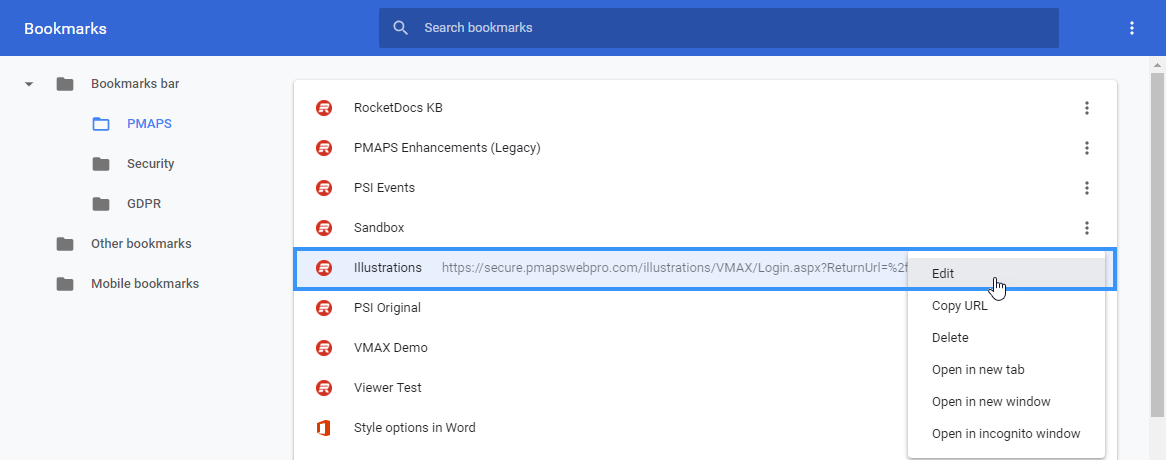Click the search magnifier icon
The image size is (1166, 460).
[401, 28]
